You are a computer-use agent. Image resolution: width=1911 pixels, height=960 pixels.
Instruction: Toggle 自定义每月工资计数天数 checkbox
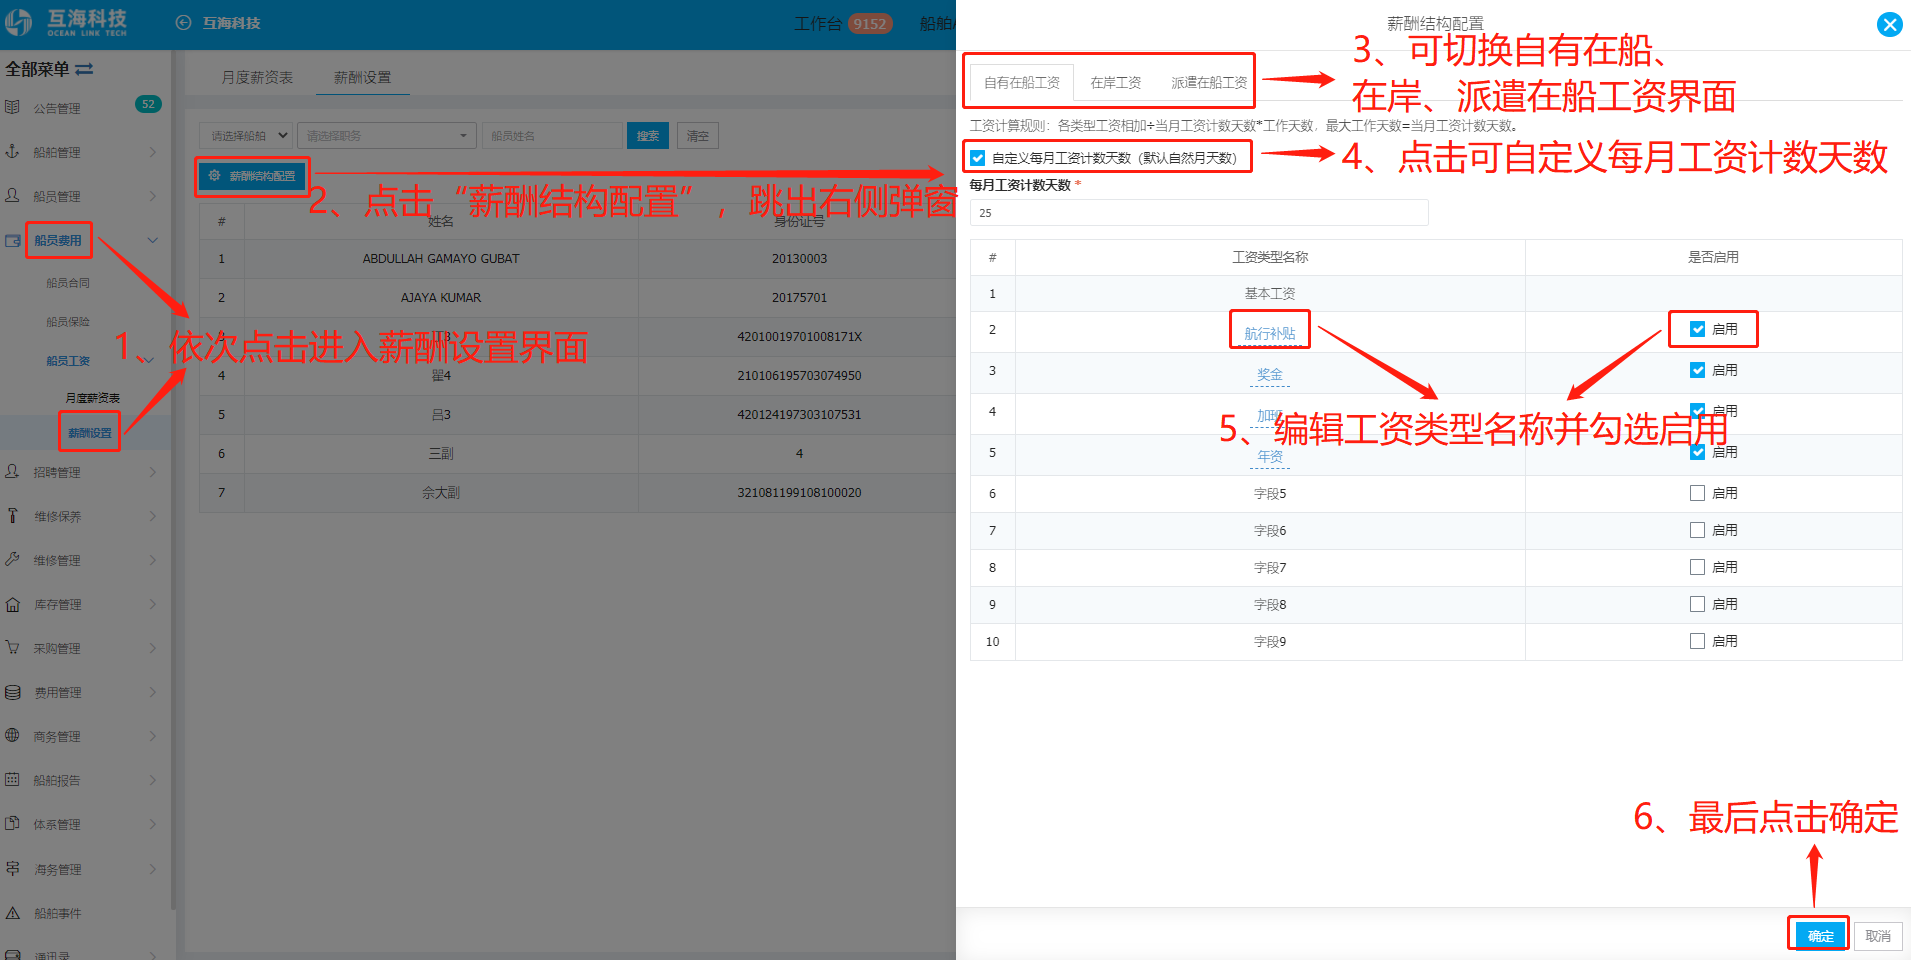tap(978, 158)
